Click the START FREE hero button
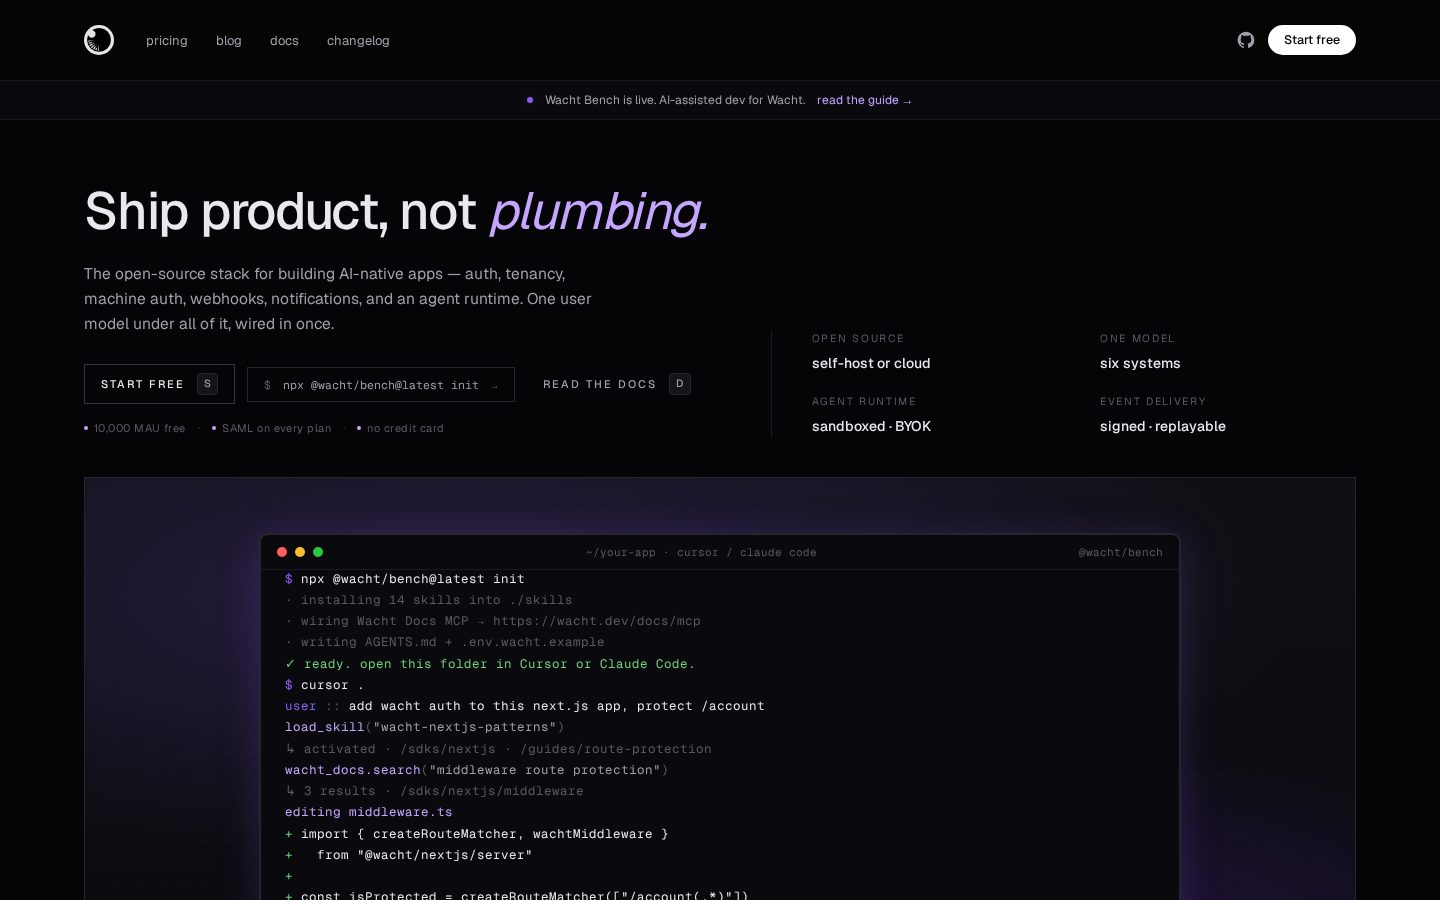Screen dimensions: 1440x900 coord(159,384)
